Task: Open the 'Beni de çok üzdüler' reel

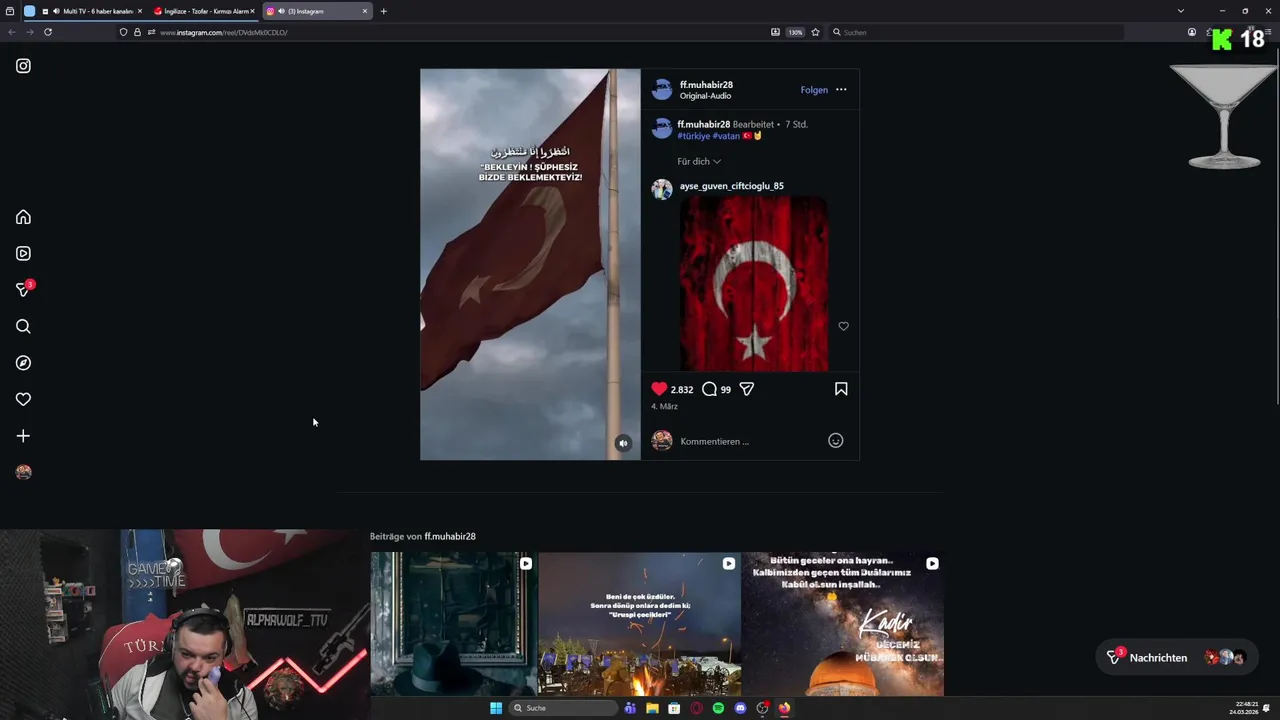Action: coord(640,624)
